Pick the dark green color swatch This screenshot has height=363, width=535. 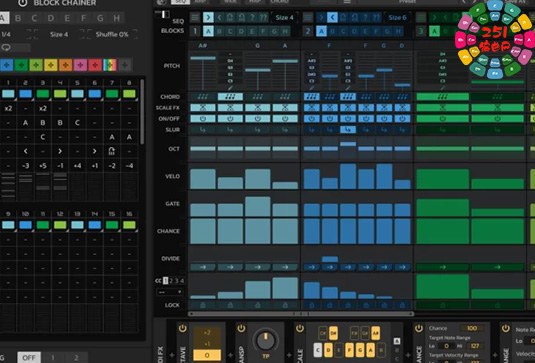click(21, 65)
